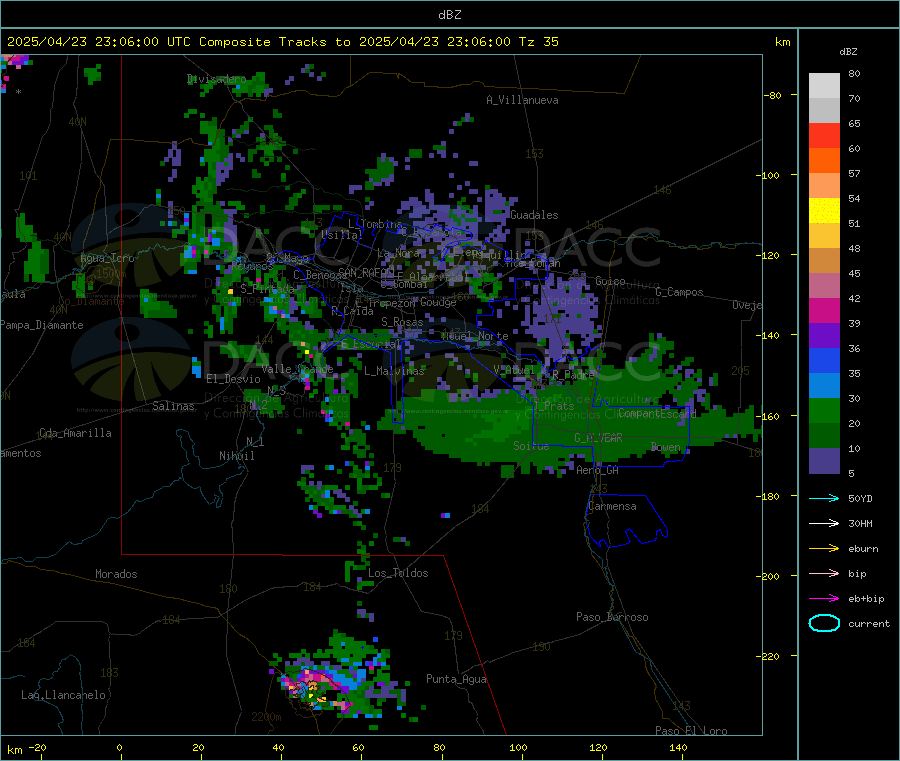Click the Agua_Toro map label

107,258
